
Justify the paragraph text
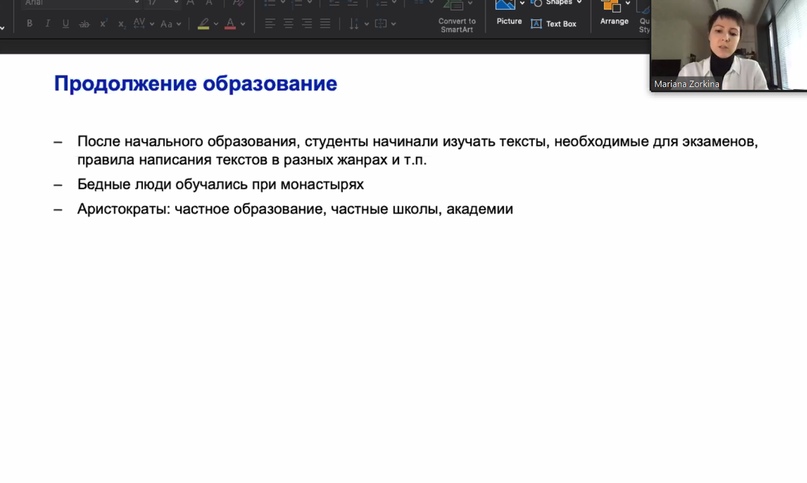click(x=325, y=24)
